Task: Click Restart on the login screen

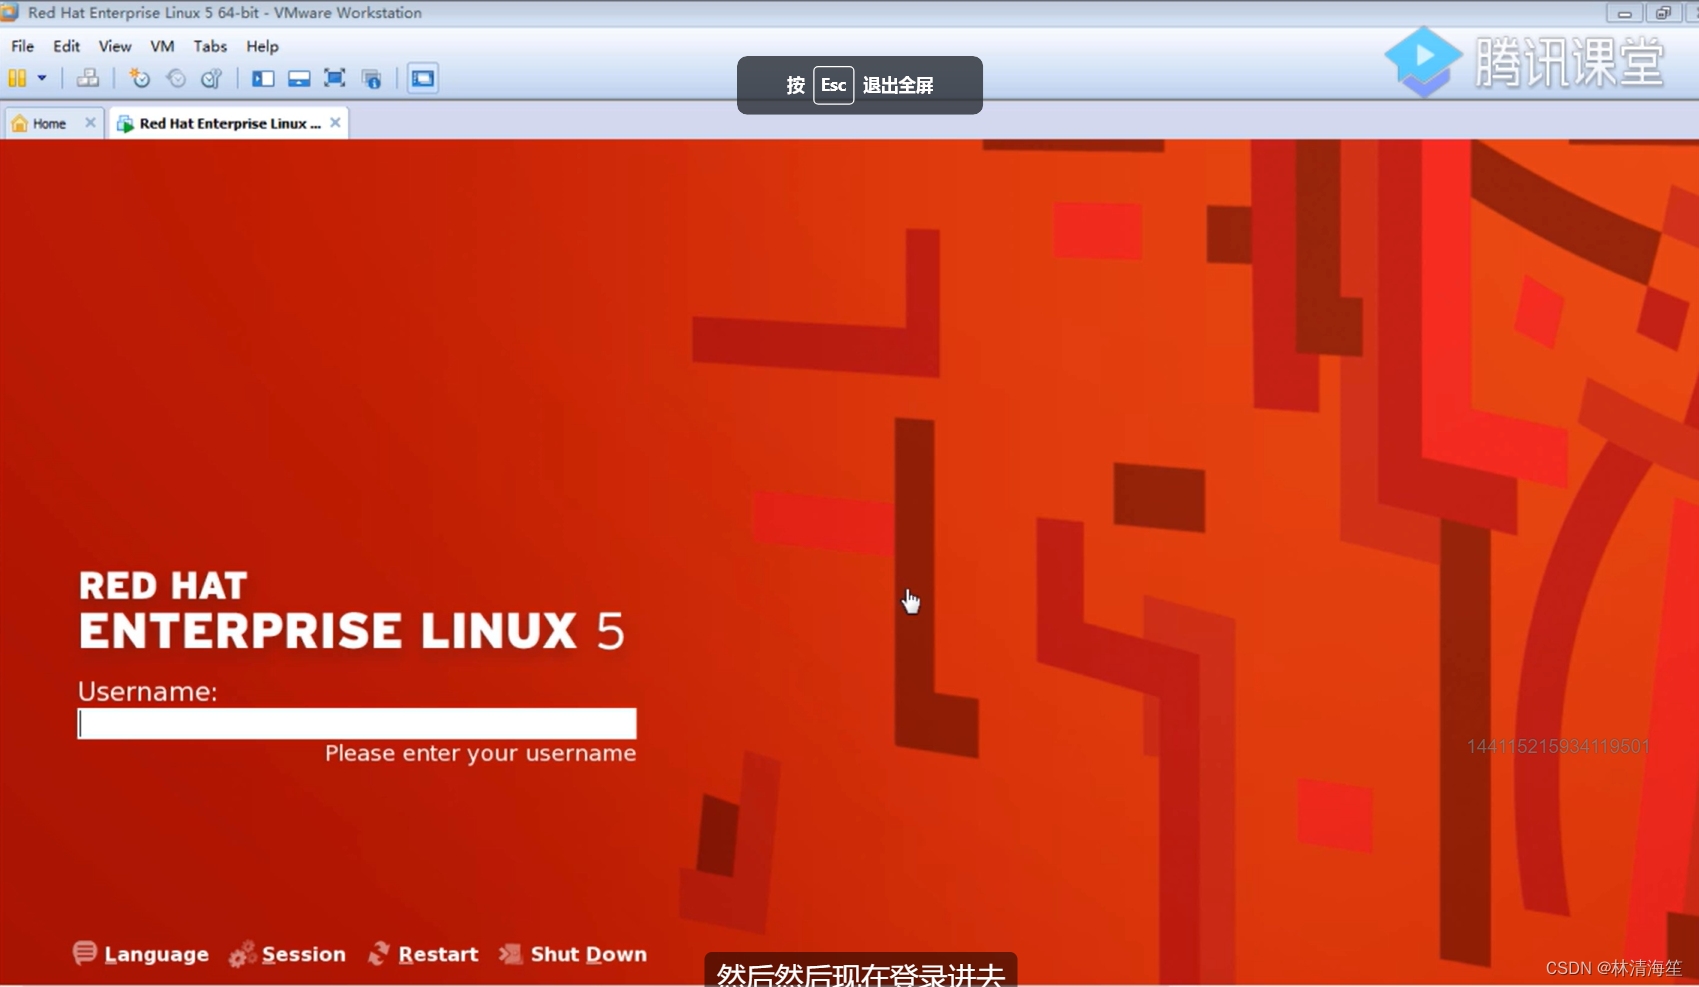Action: click(438, 954)
